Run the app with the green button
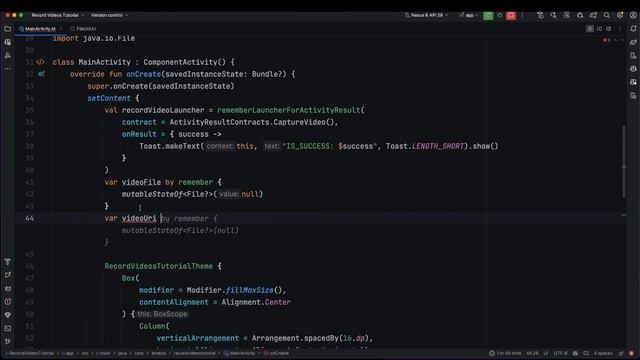Viewport: 640px width, 360px height. point(488,16)
